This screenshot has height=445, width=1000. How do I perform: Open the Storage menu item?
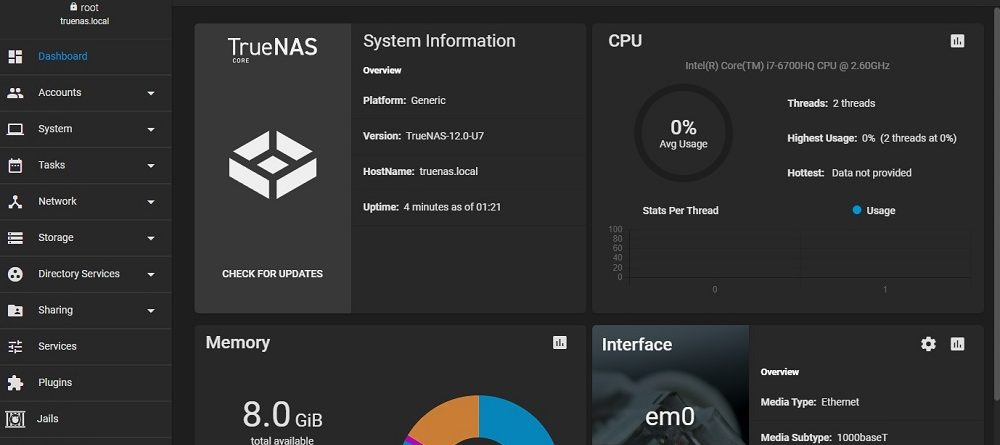pyautogui.click(x=85, y=238)
